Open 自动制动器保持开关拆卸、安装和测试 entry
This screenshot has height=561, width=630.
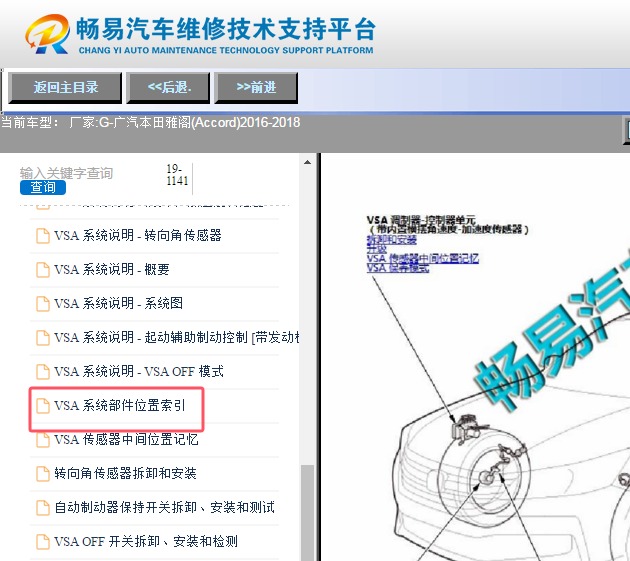tap(165, 508)
